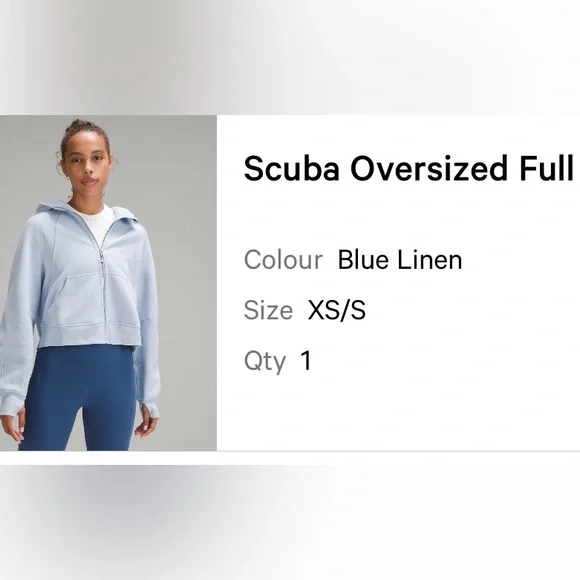Open the blue hoodie product photo
Image resolution: width=580 pixels, height=580 pixels.
(108, 283)
